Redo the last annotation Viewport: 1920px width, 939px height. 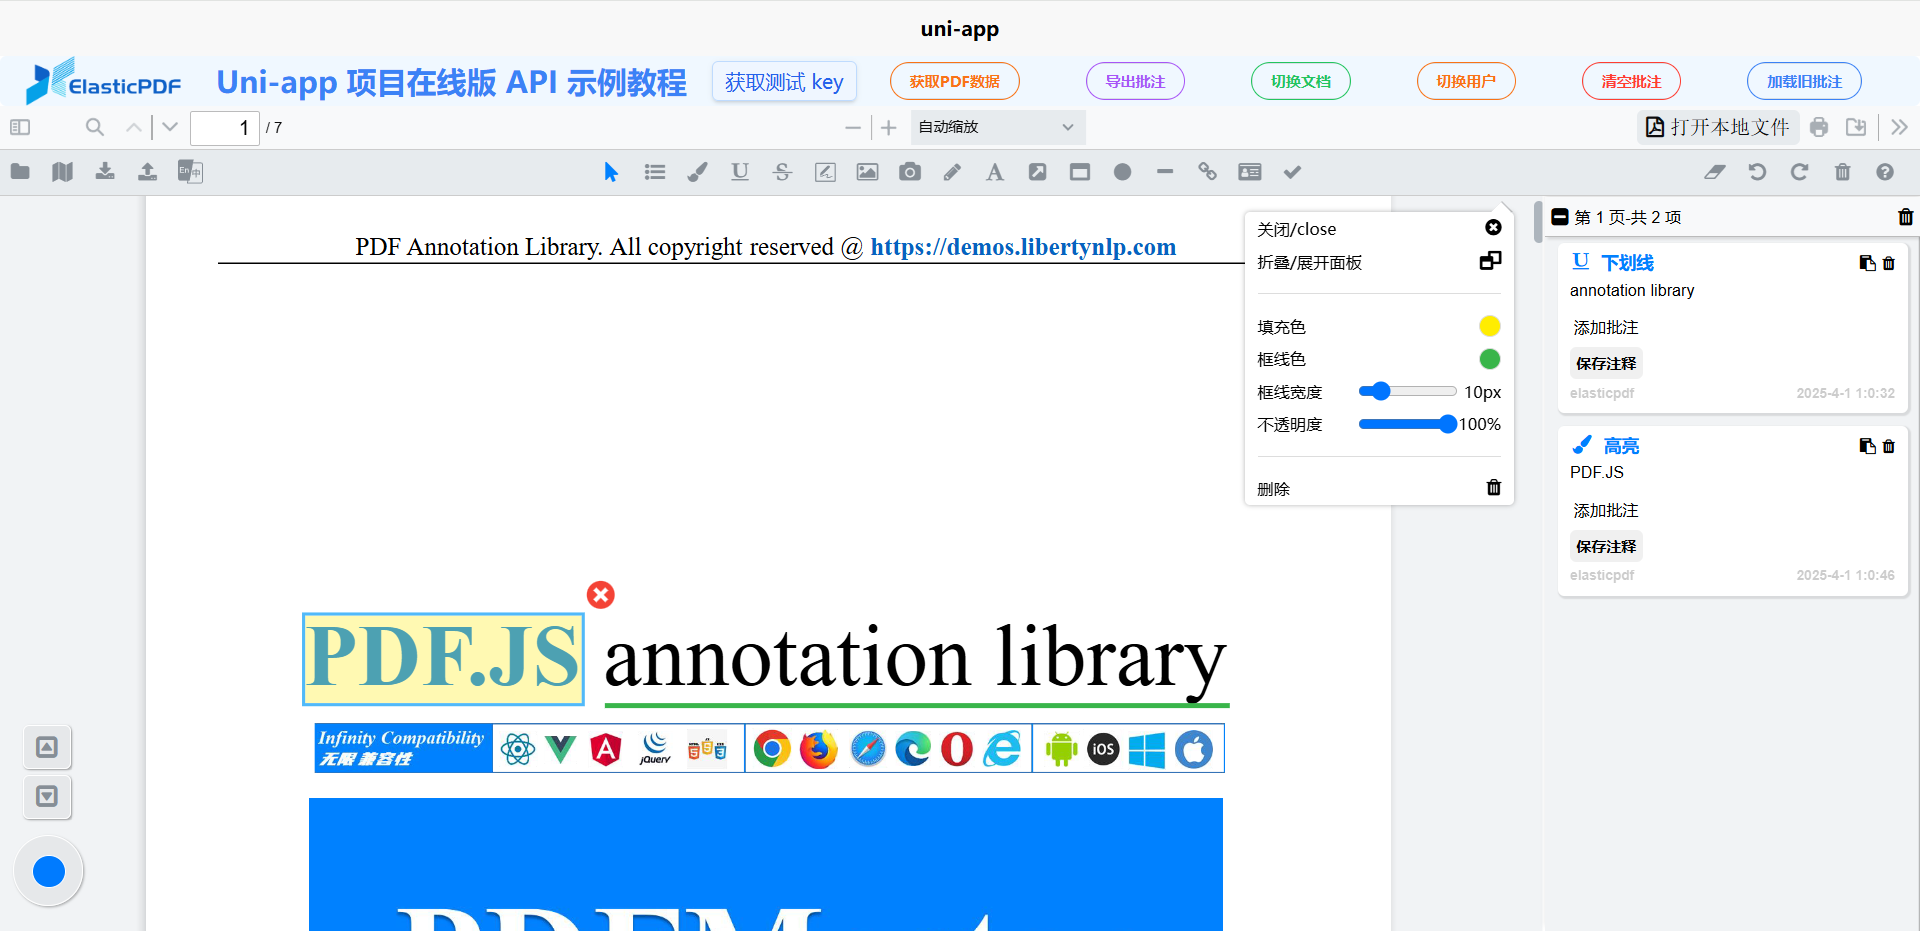[x=1799, y=171]
